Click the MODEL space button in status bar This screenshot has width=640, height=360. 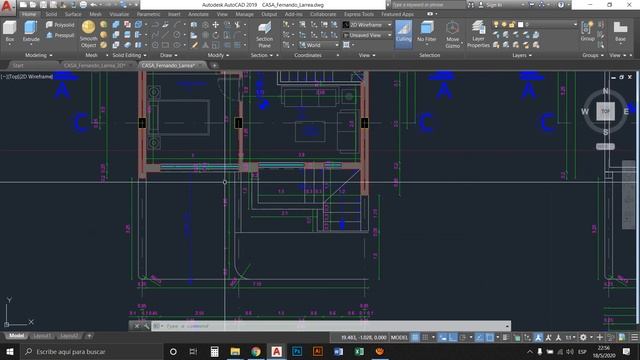(399, 337)
